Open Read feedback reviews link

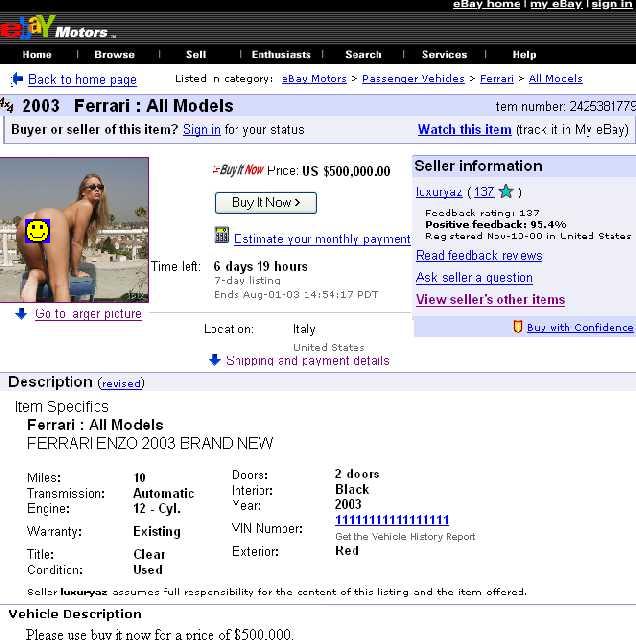pyautogui.click(x=479, y=256)
